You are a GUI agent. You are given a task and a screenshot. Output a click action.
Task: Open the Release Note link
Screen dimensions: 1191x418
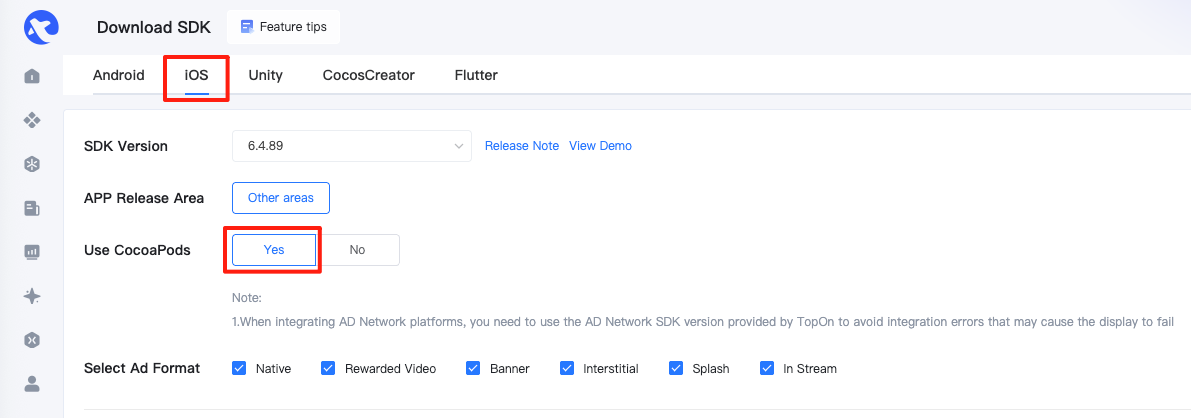(522, 146)
